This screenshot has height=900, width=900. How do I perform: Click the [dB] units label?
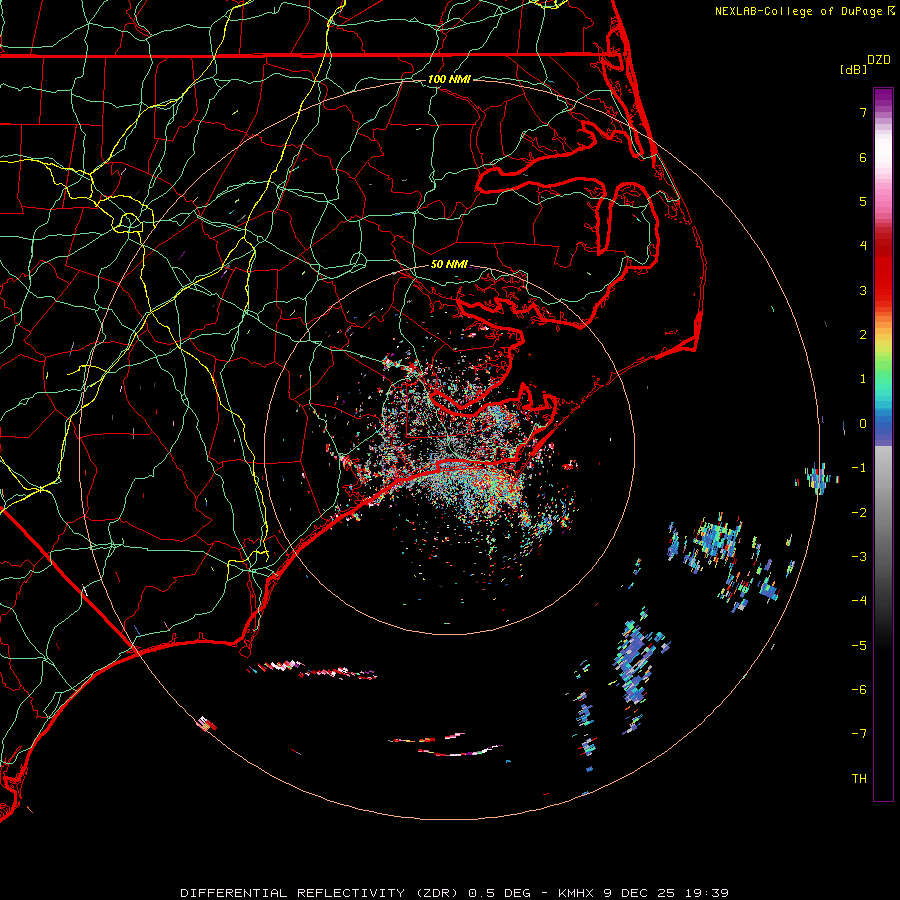tap(853, 69)
